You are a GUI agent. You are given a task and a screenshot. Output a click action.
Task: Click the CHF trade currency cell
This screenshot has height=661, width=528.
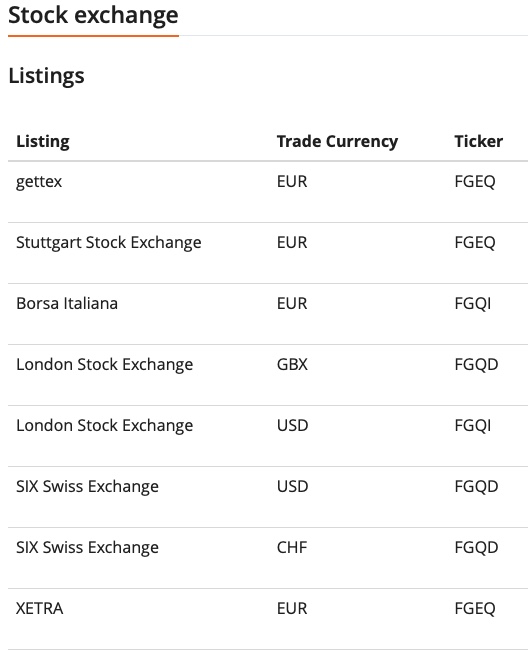[292, 547]
